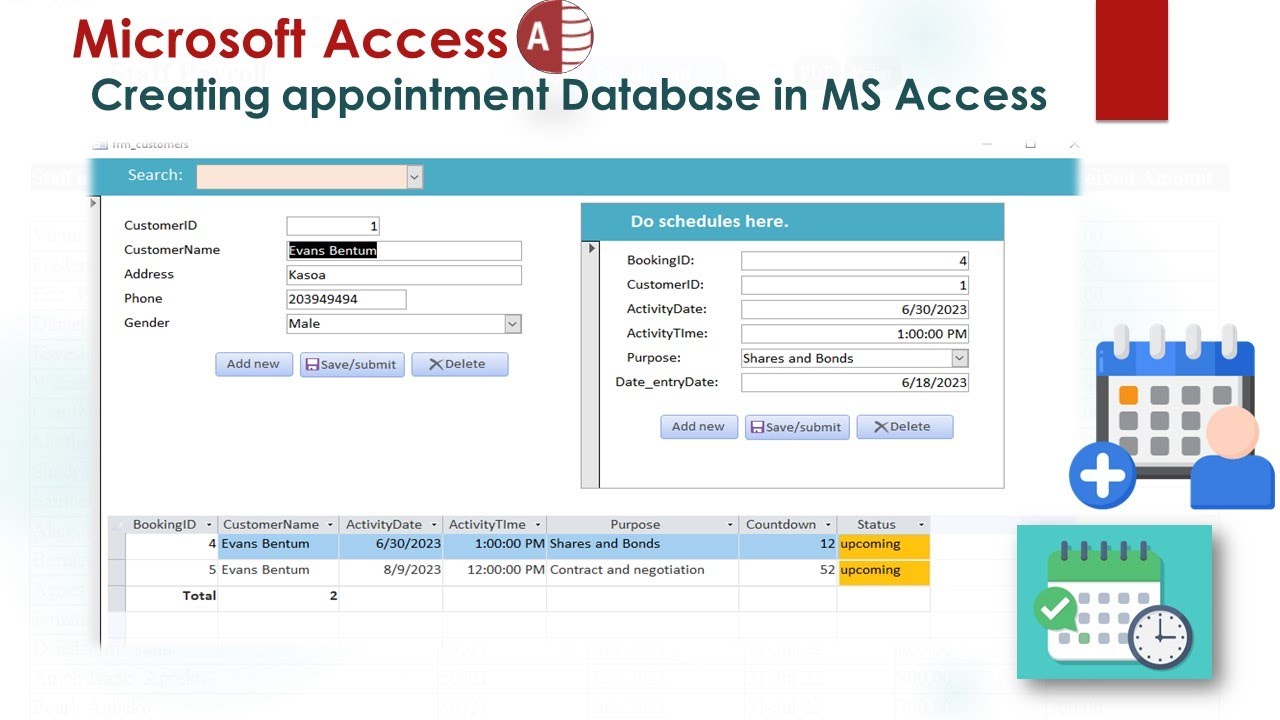1280x720 pixels.
Task: Click the Do schedules here header
Action: coord(710,222)
